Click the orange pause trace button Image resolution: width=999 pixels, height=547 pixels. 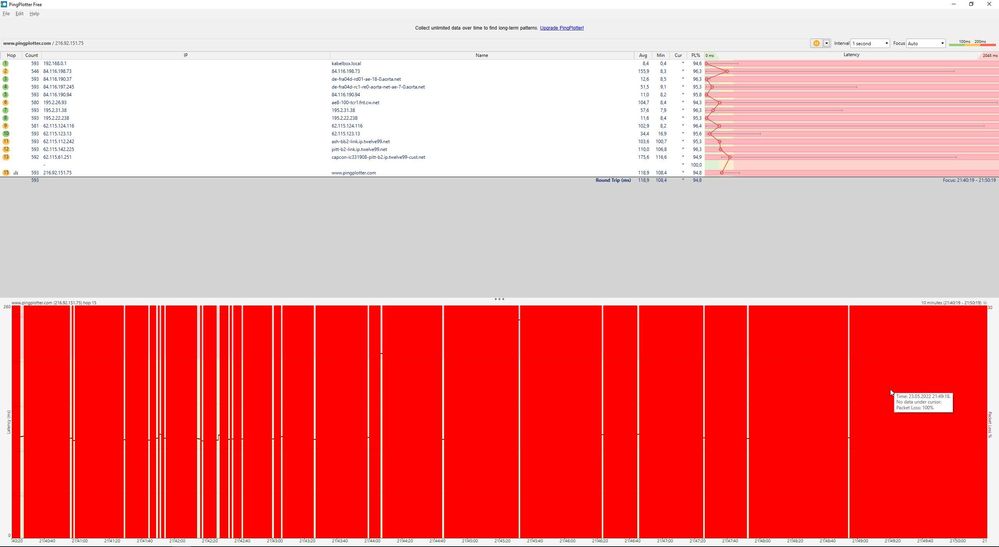(816, 43)
